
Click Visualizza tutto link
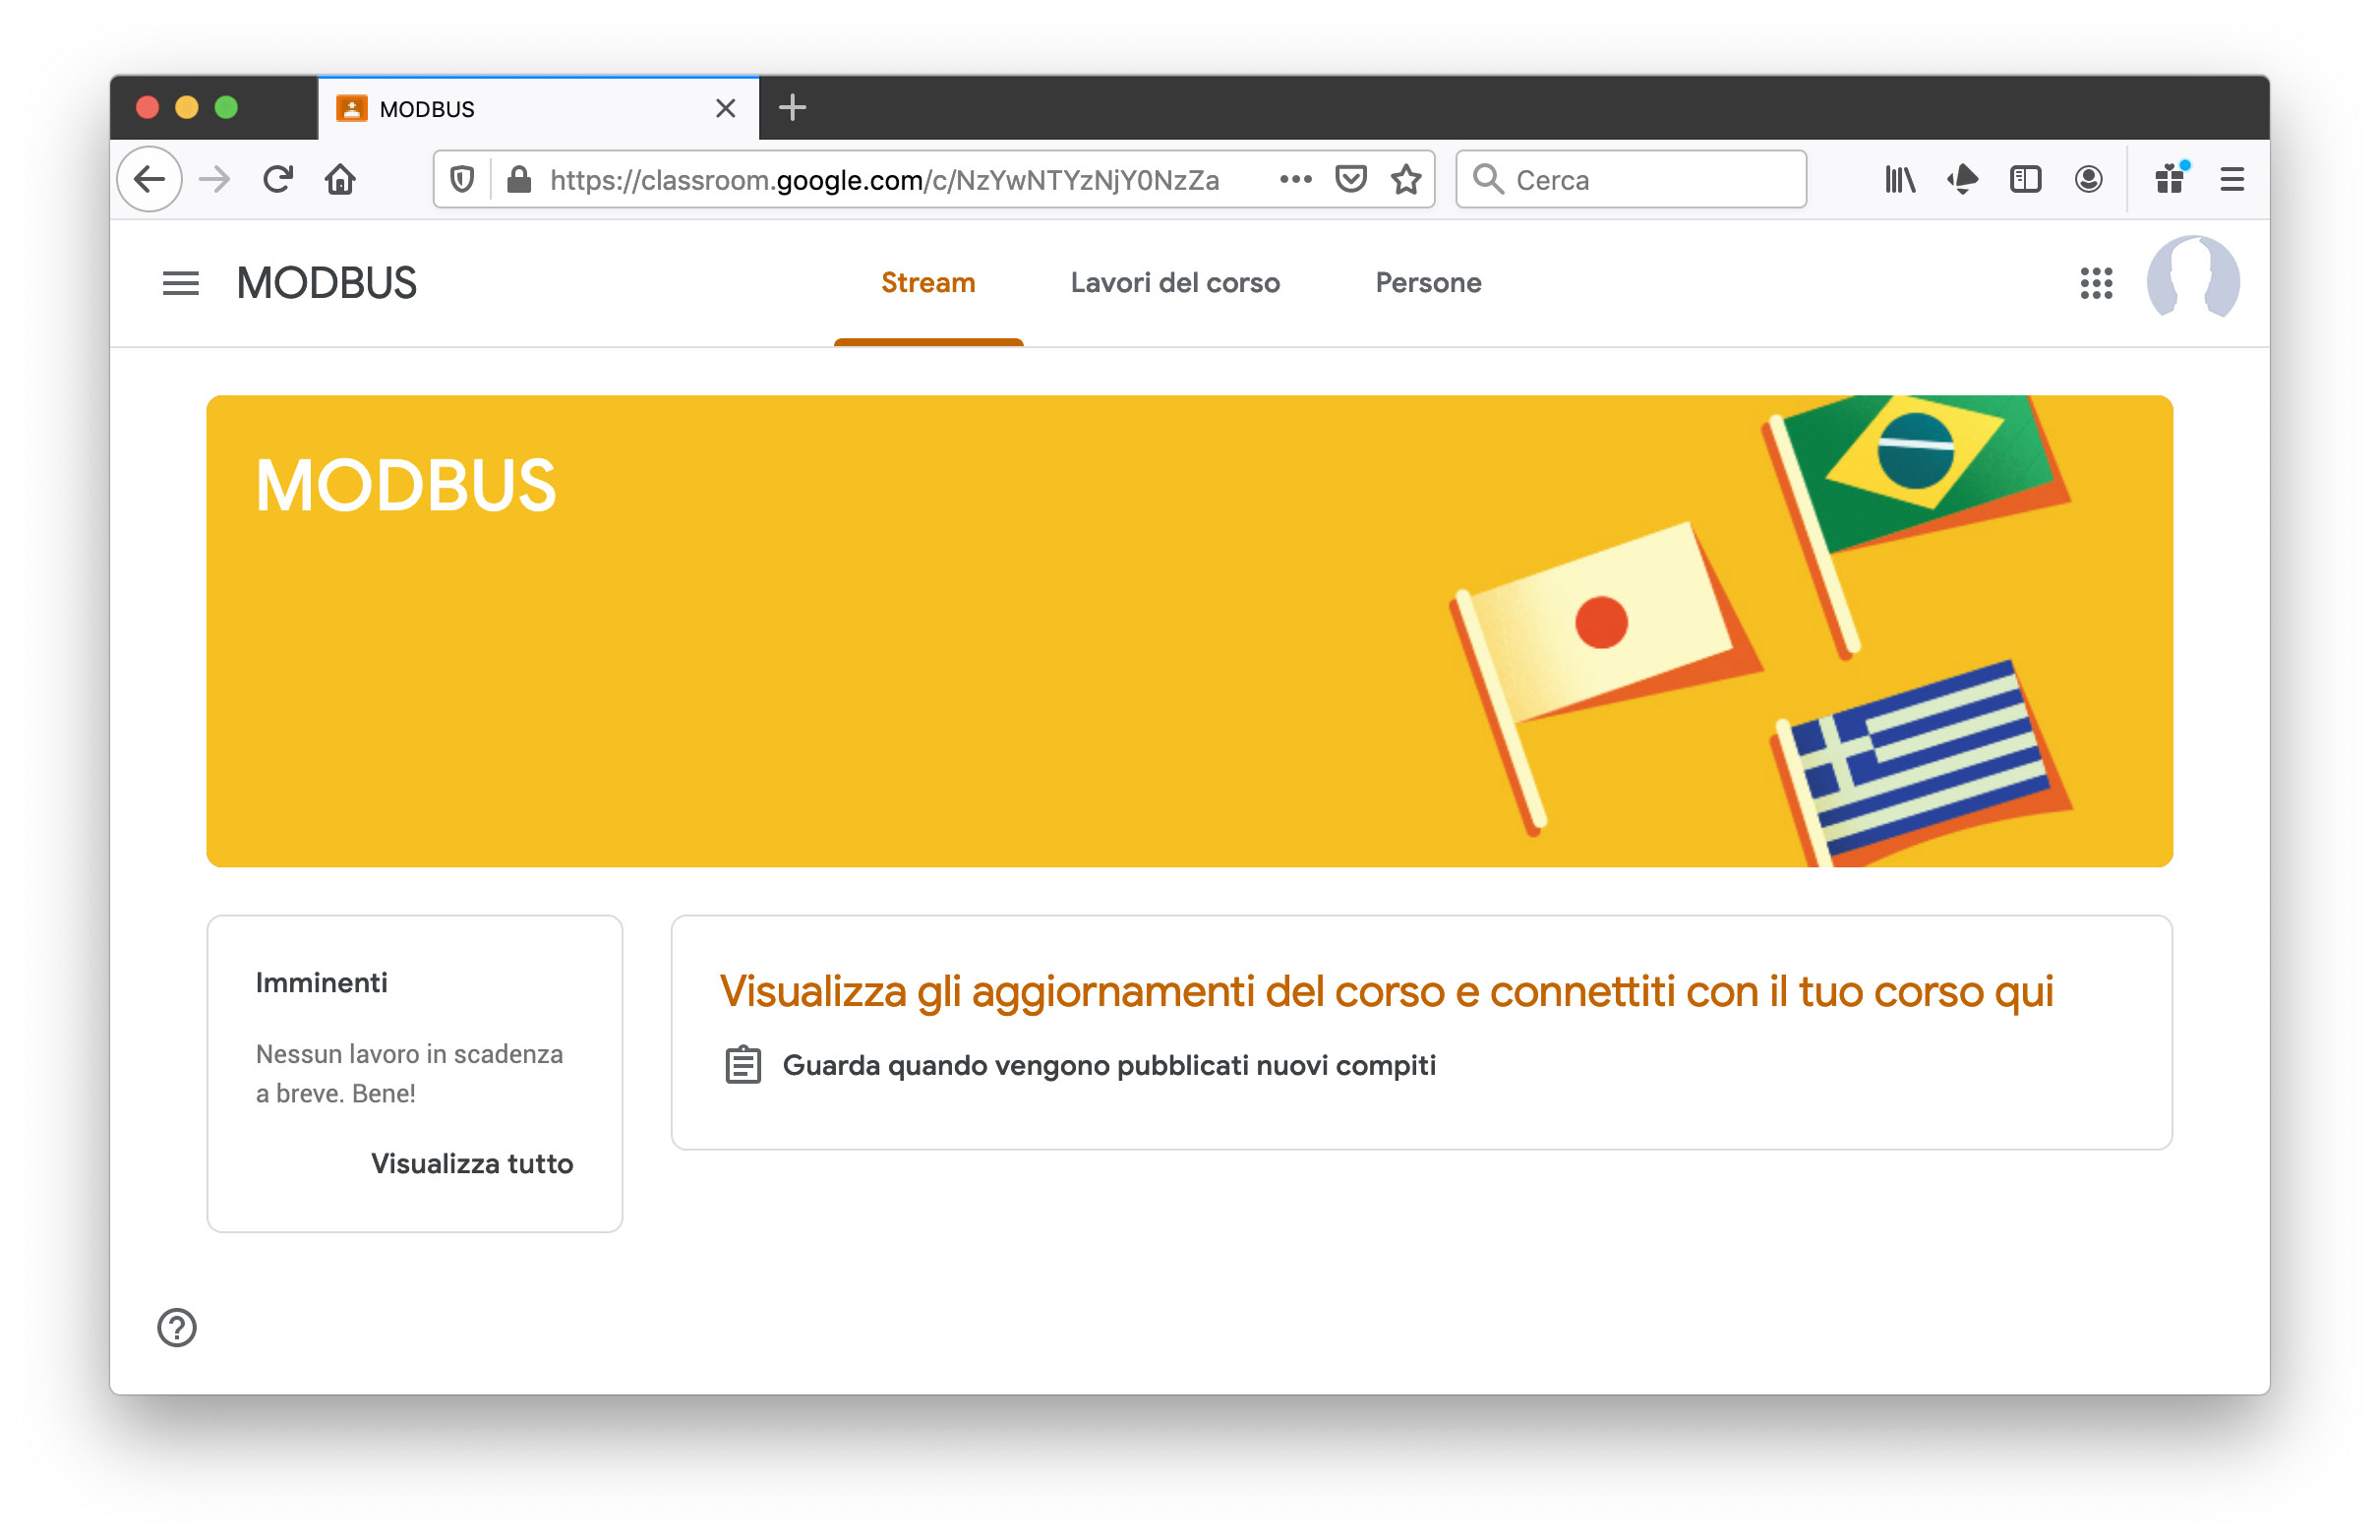point(472,1163)
